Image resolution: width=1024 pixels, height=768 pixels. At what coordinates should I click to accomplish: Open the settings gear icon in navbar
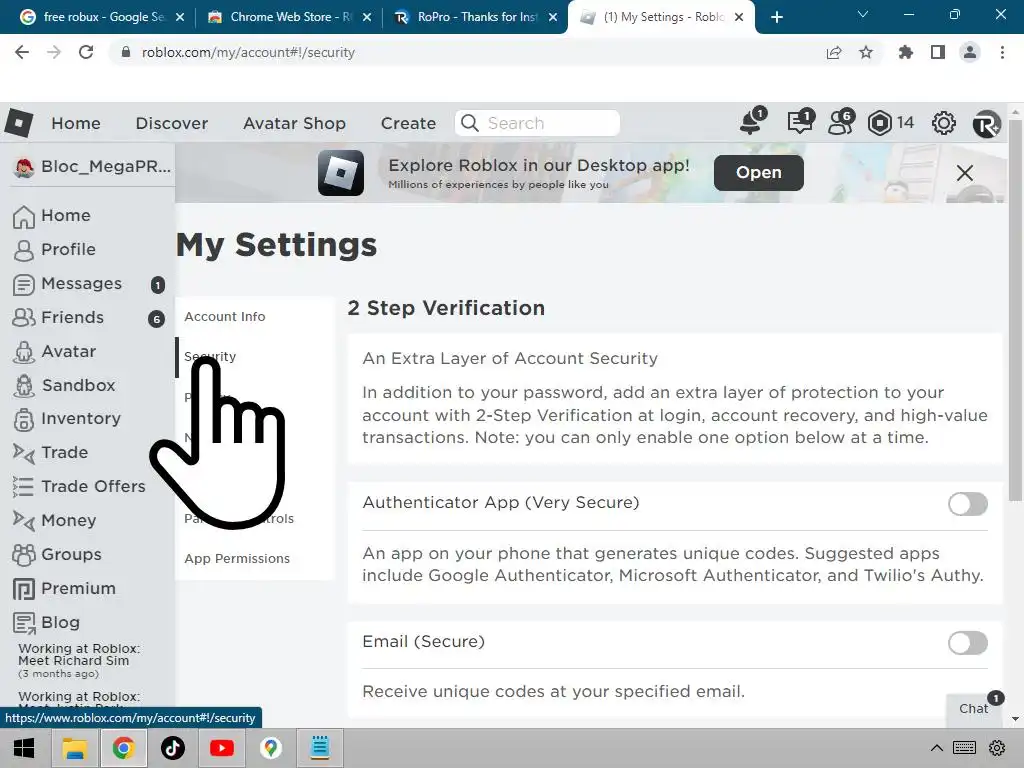[x=944, y=123]
